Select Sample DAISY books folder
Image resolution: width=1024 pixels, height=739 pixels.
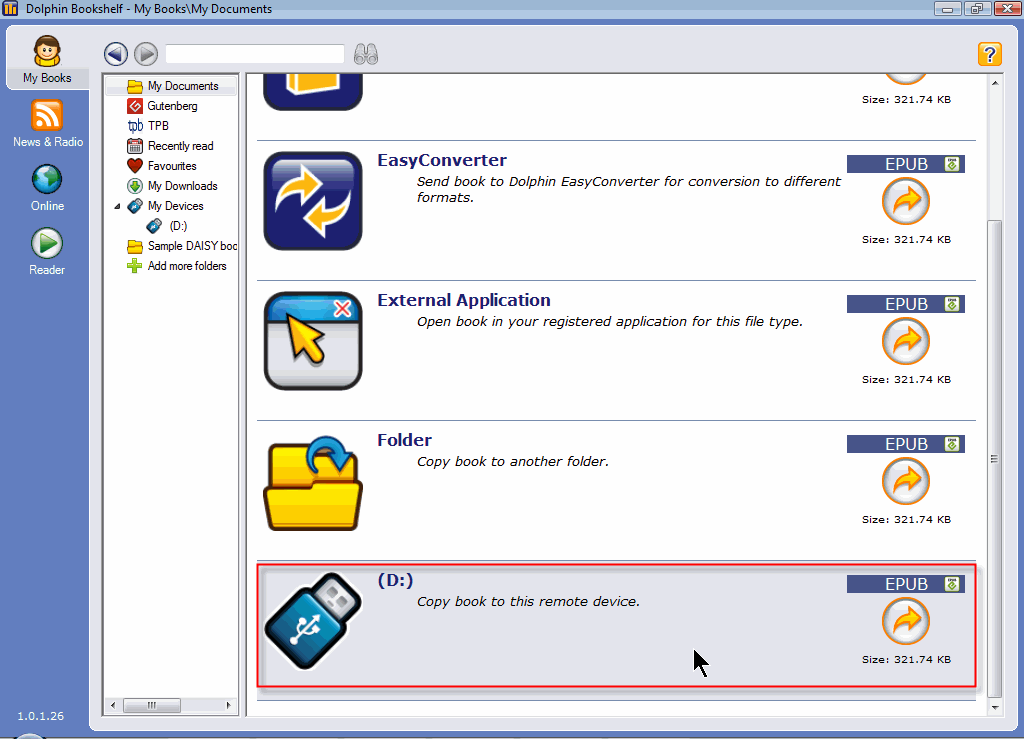click(x=192, y=246)
